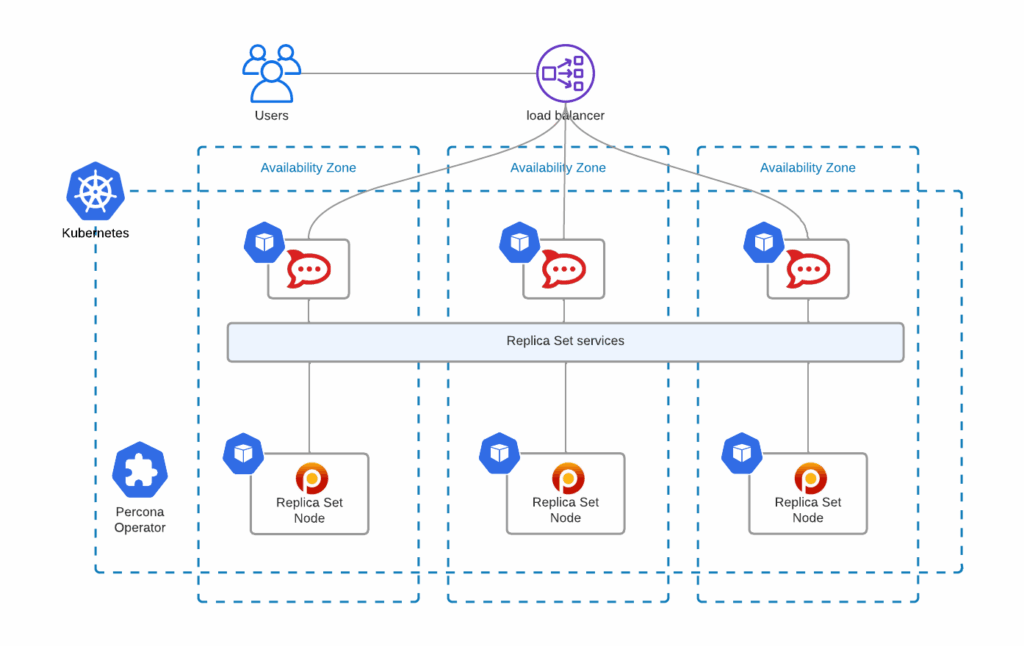Click the "Kubernetes" text label
This screenshot has width=1024, height=646.
point(95,233)
